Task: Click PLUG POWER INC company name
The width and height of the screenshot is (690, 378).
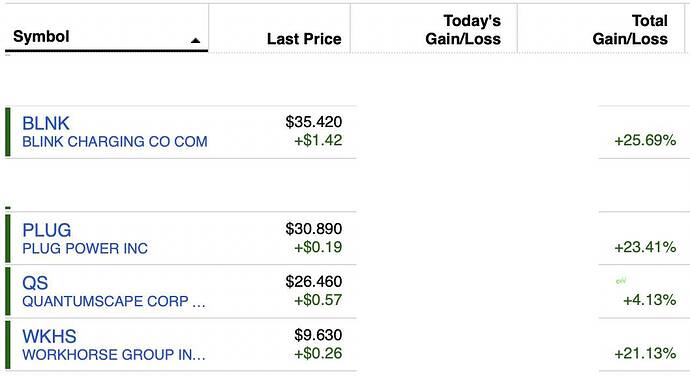Action: (85, 248)
